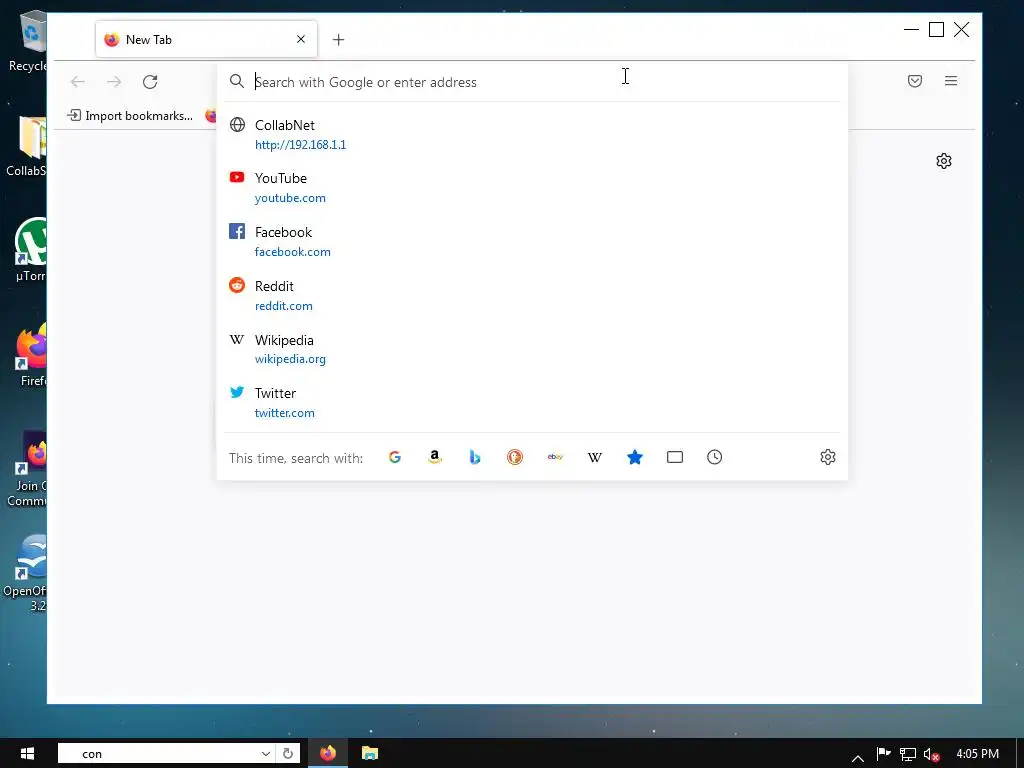Click Firefox icon in the taskbar
This screenshot has height=768, width=1024.
[x=328, y=754]
